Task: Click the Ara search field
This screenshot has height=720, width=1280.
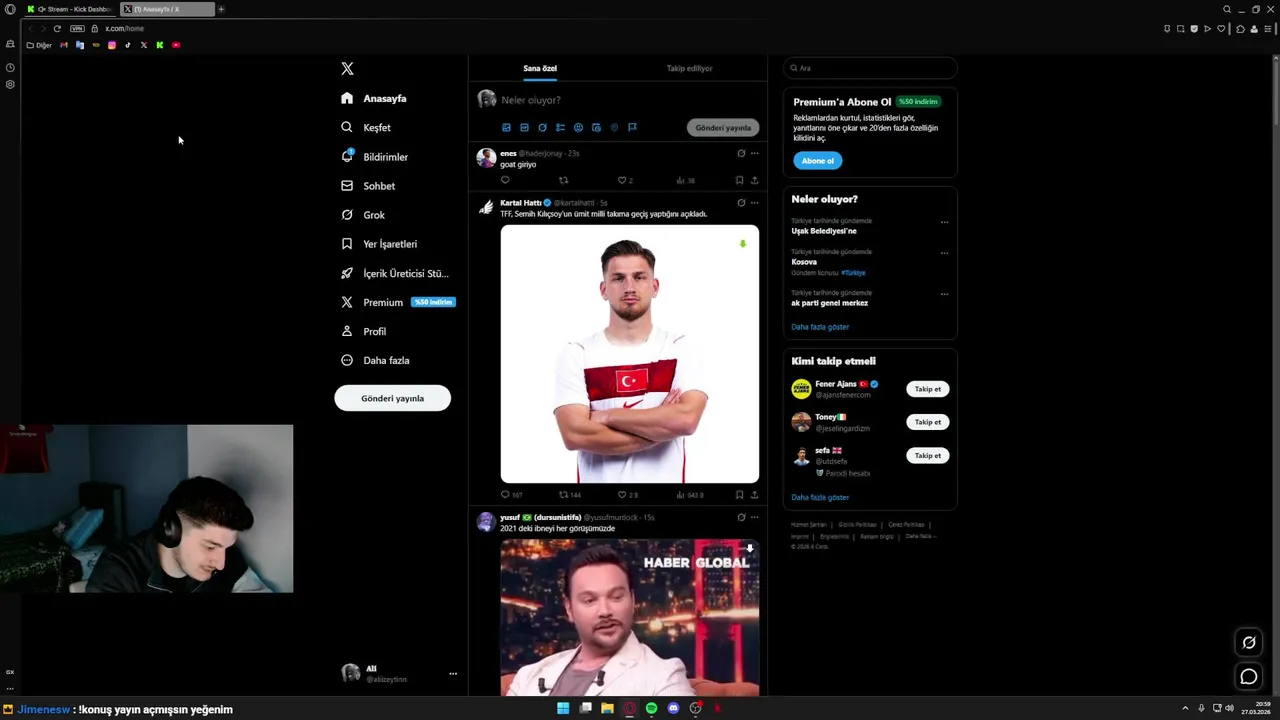Action: [870, 68]
